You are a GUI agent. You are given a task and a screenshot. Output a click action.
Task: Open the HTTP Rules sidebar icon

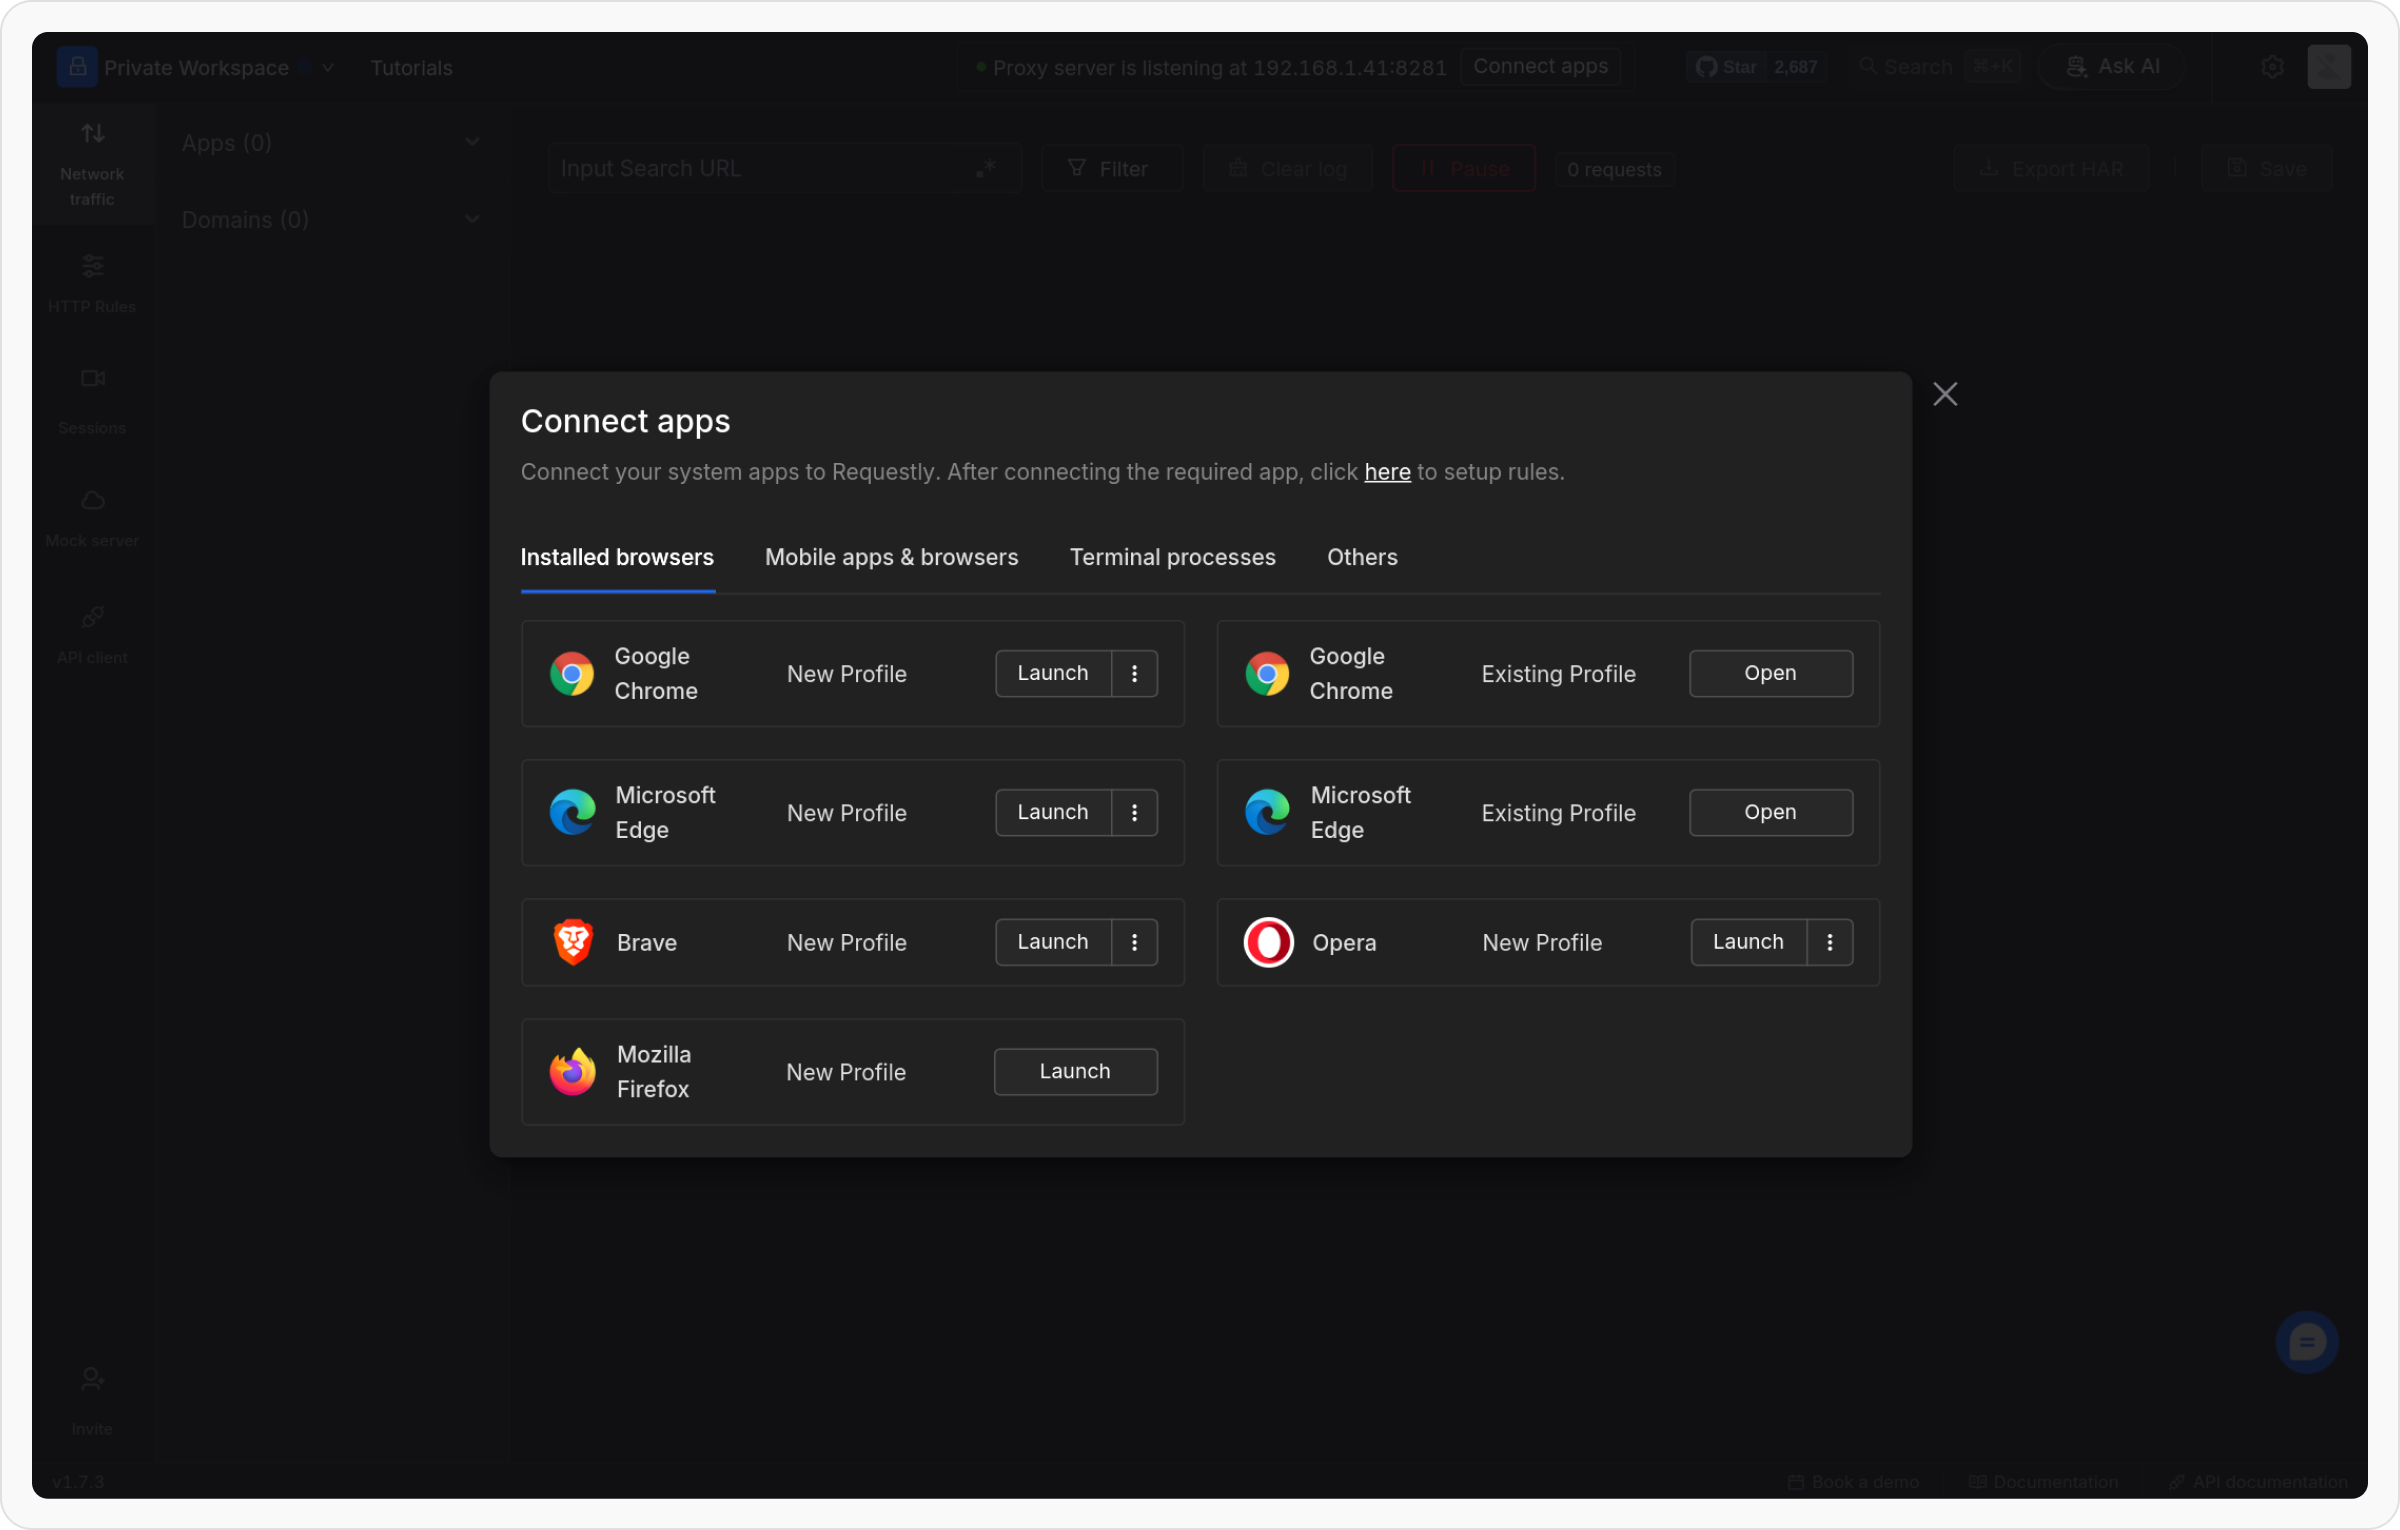[92, 266]
